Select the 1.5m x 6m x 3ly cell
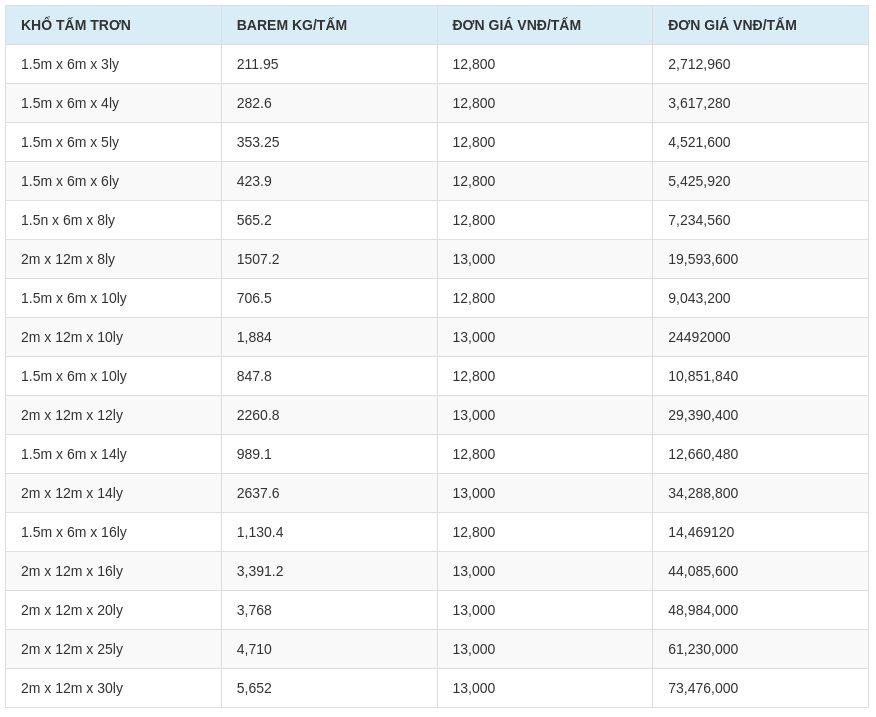The width and height of the screenshot is (876, 717). tap(70, 64)
